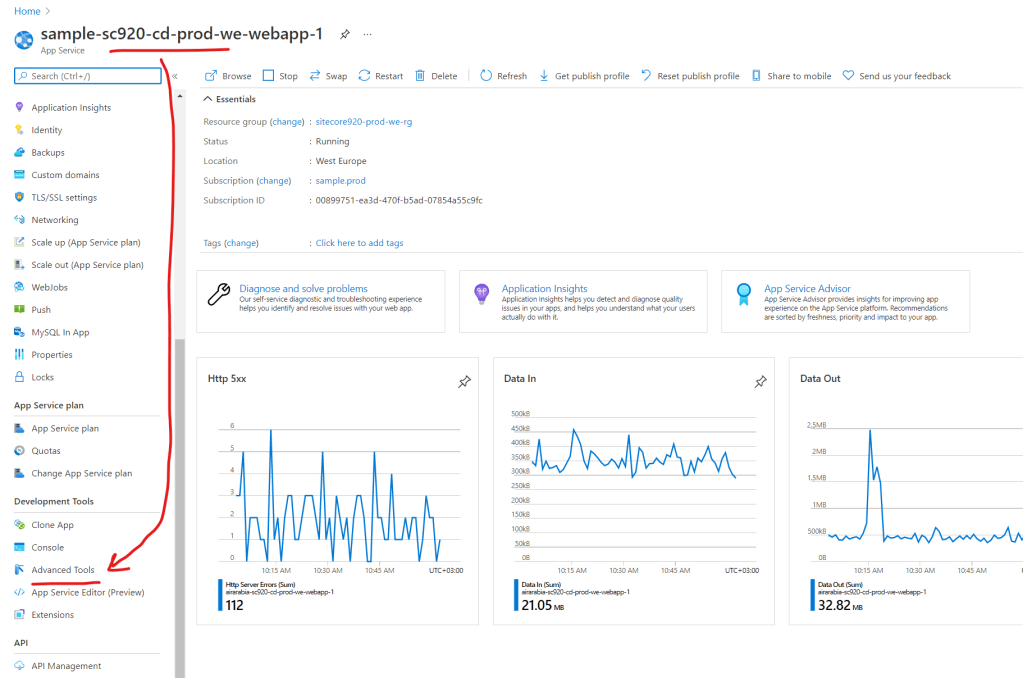Collapse the left sidebar menu
Image resolution: width=1023 pixels, height=678 pixels.
click(x=174, y=76)
